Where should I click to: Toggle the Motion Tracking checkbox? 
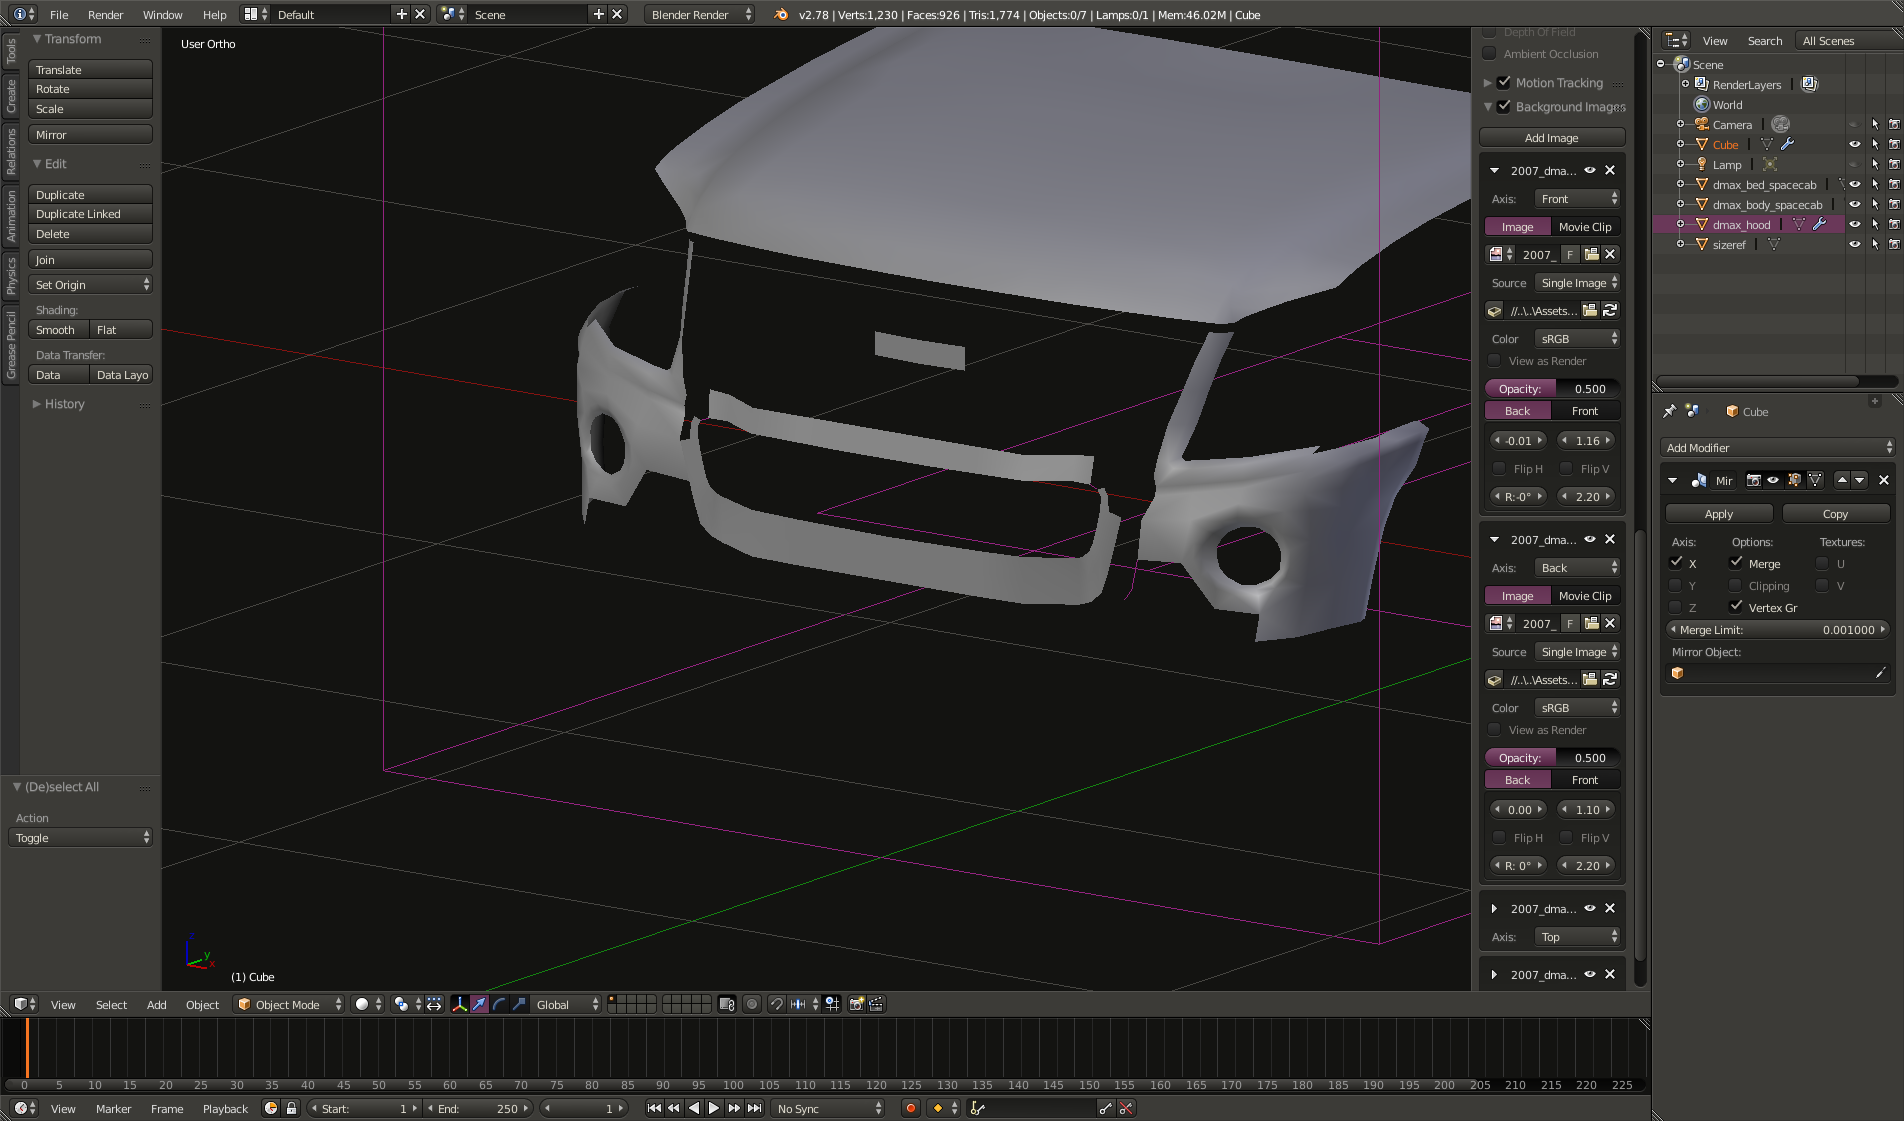(x=1504, y=82)
